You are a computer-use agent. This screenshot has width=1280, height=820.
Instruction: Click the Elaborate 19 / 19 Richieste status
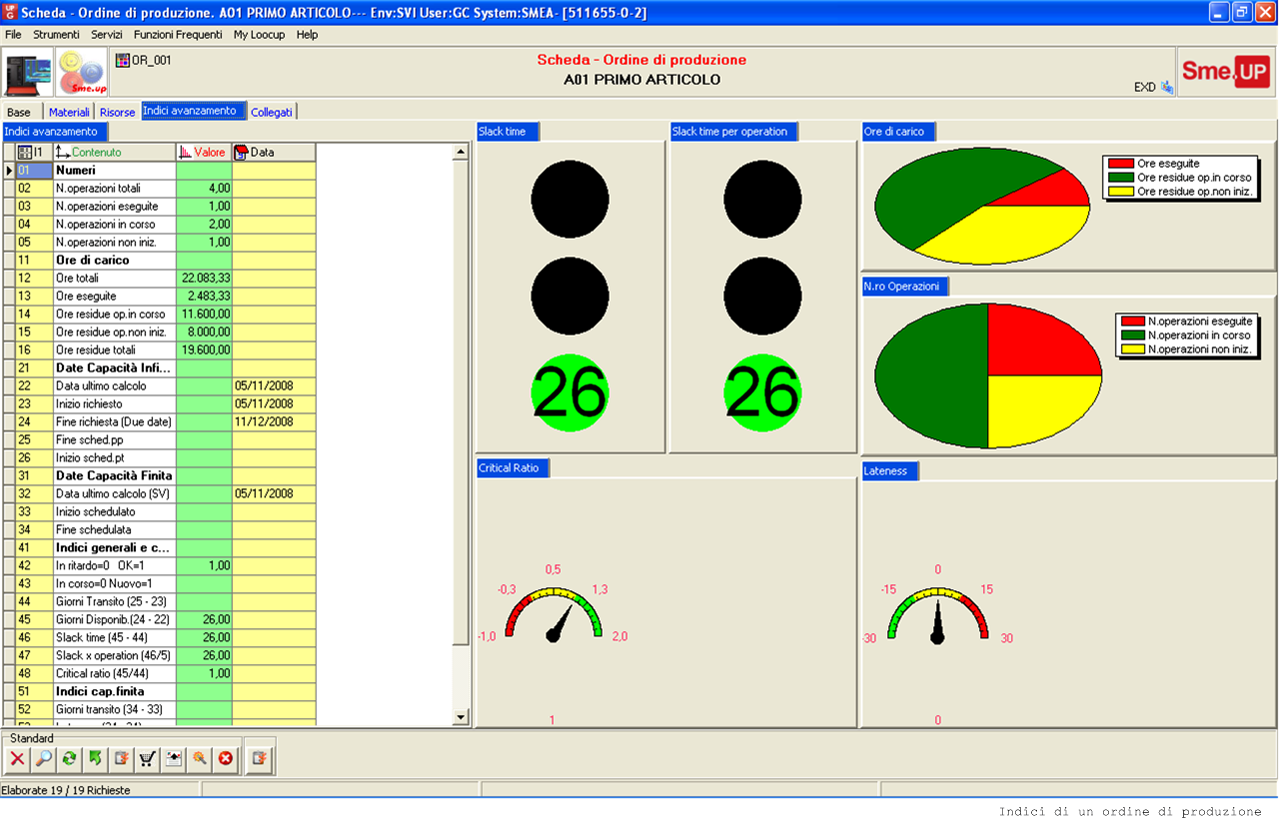click(x=66, y=790)
